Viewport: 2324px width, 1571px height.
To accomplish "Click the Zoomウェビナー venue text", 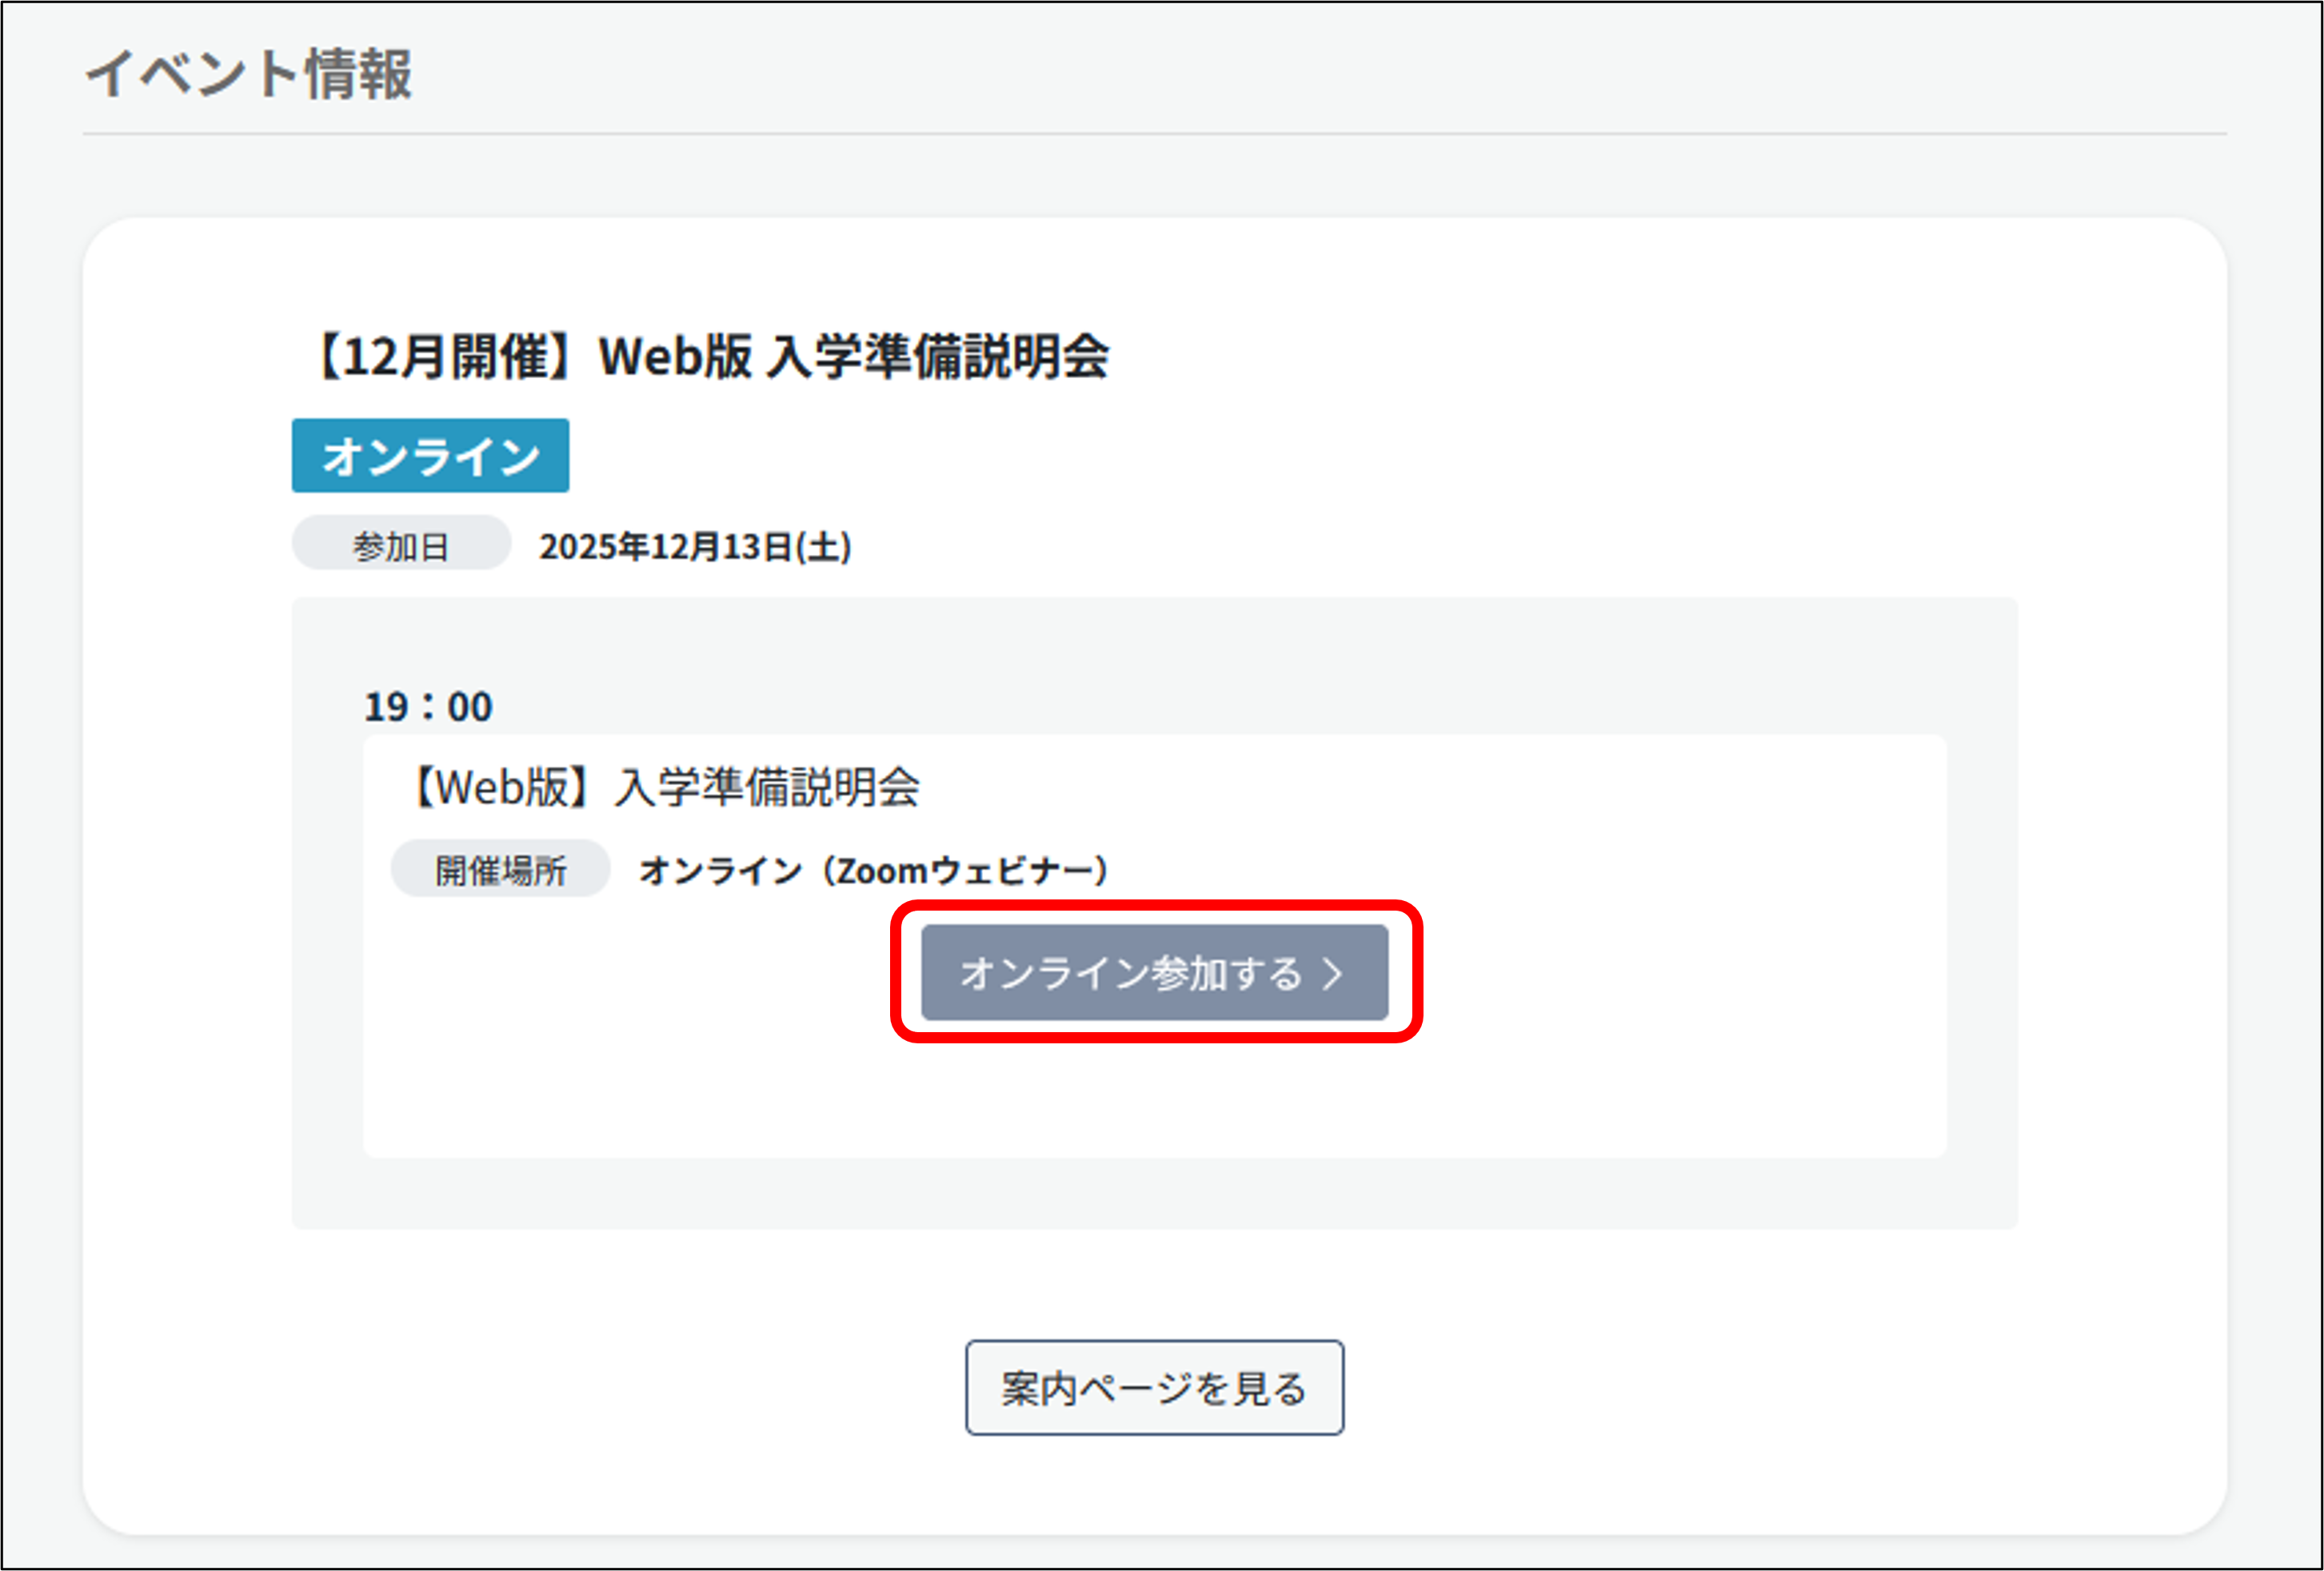I will 965,870.
